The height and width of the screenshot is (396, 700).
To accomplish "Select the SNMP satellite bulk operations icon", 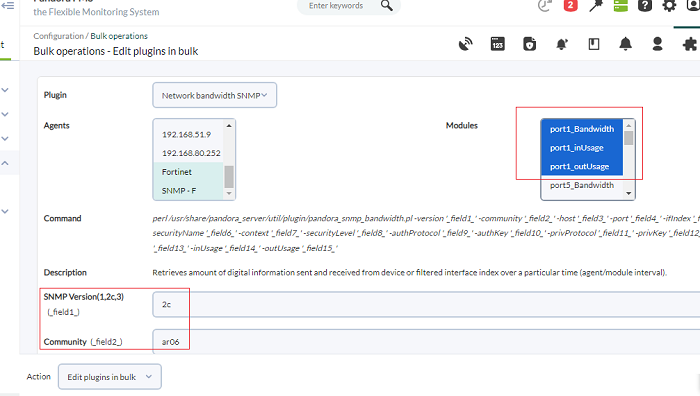I will [466, 44].
